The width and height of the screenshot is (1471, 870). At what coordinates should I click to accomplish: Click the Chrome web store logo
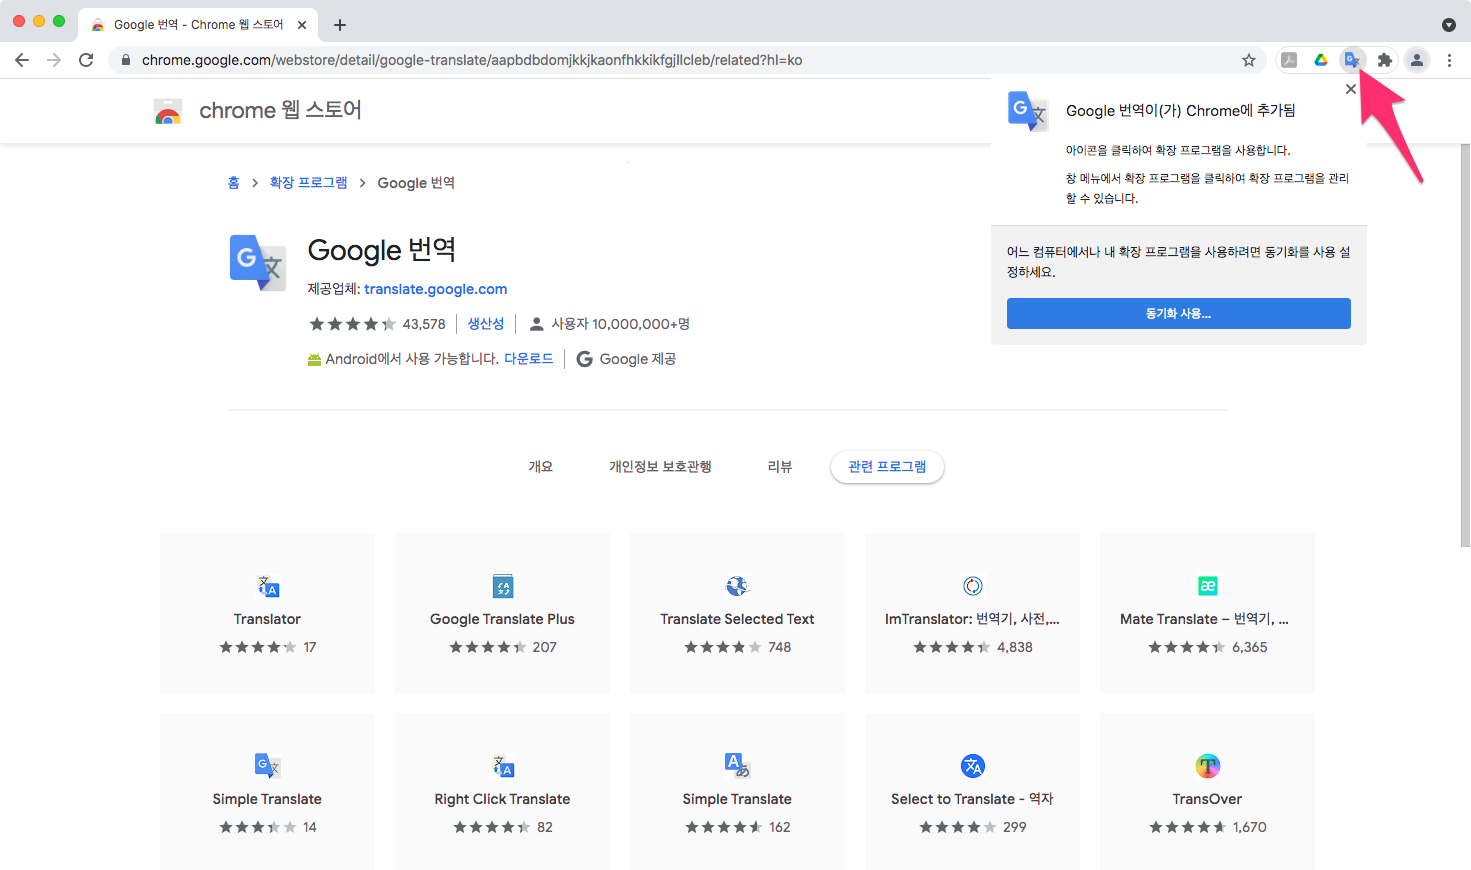[x=168, y=111]
